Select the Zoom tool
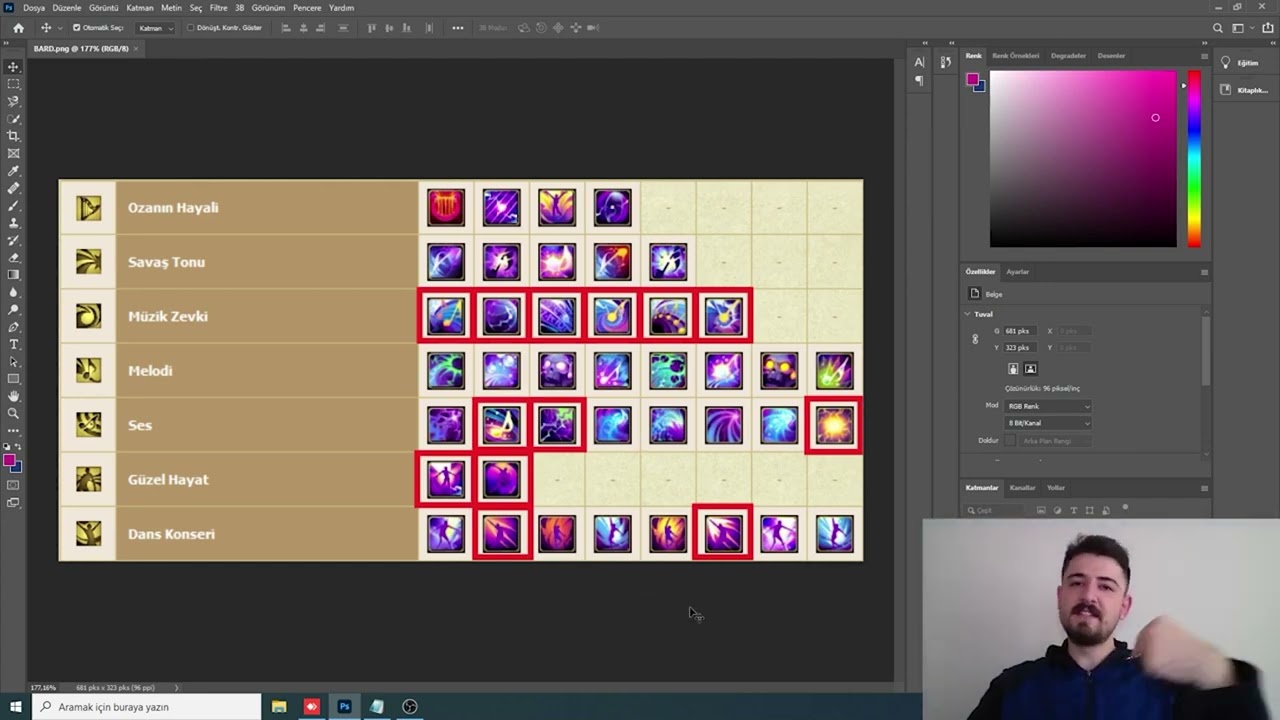This screenshot has width=1280, height=720. [x=13, y=413]
